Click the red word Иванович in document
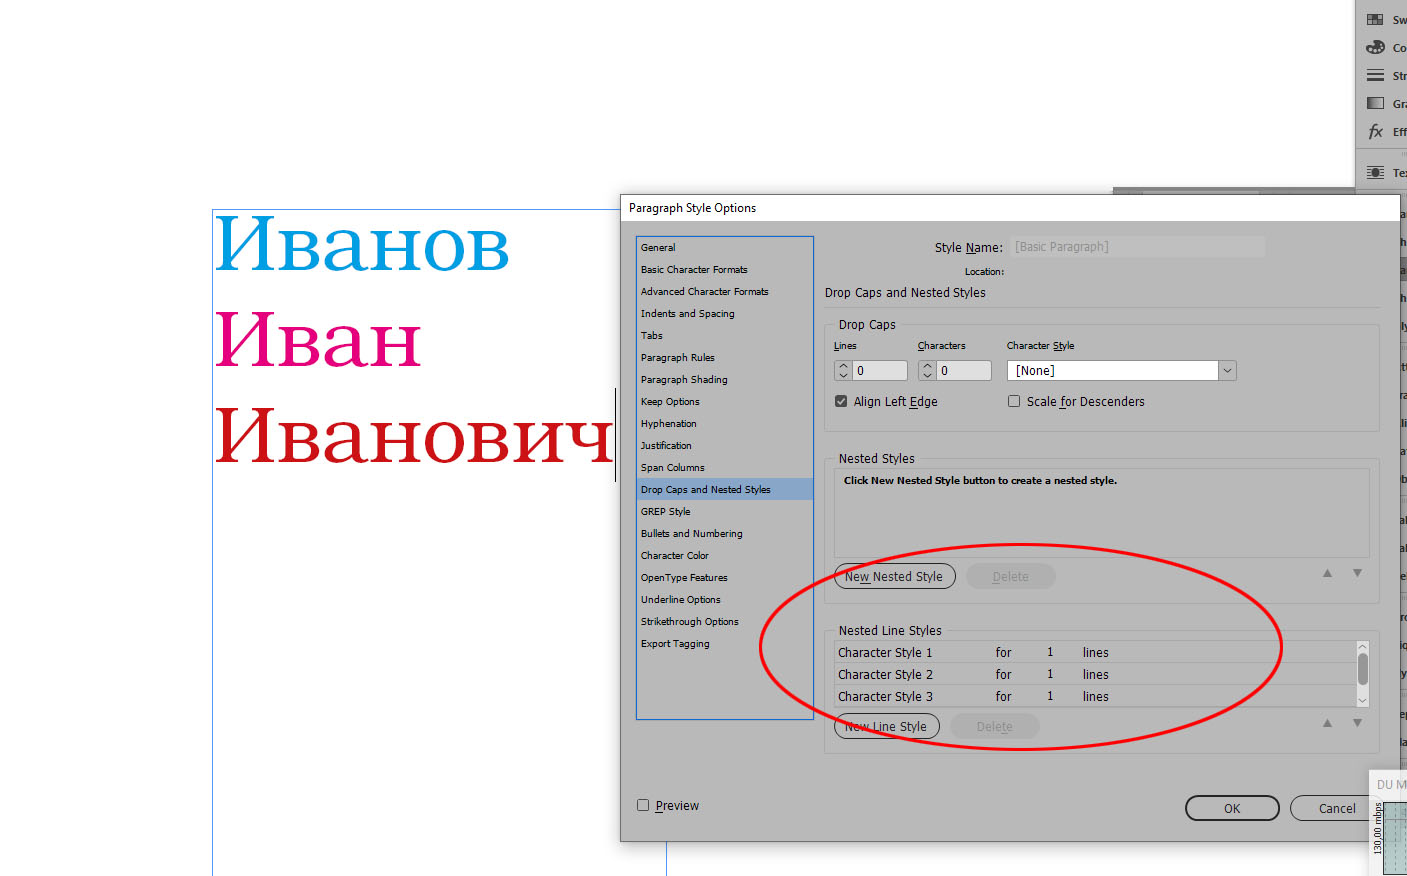The height and width of the screenshot is (876, 1407). (414, 436)
